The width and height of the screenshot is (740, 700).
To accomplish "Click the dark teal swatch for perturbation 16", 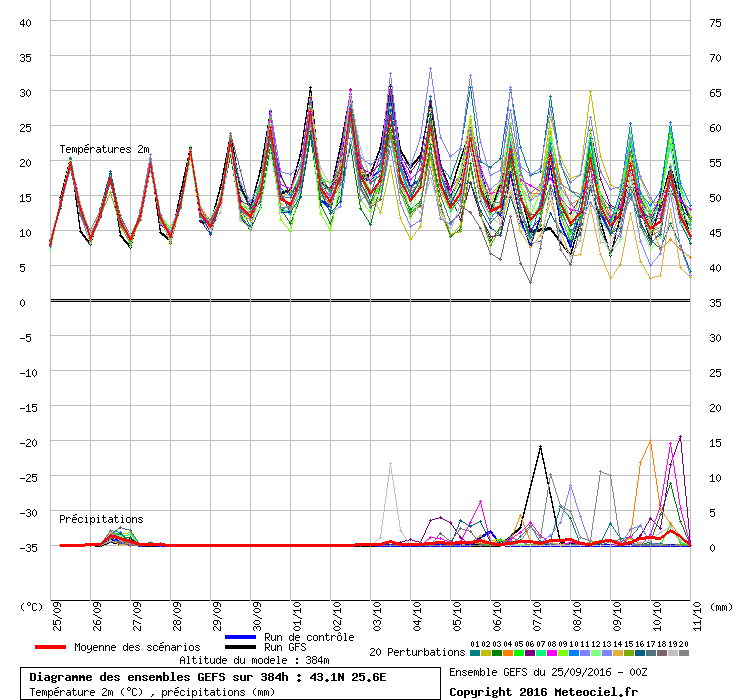I will (x=640, y=653).
